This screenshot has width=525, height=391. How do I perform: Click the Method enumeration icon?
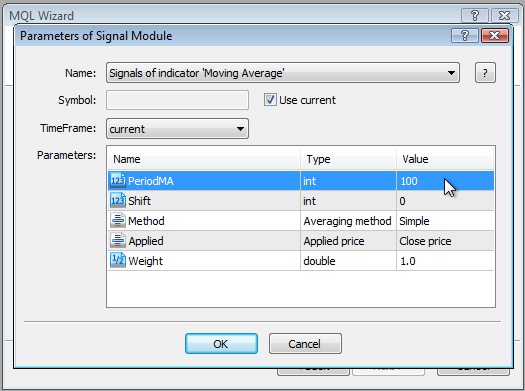[x=118, y=221]
